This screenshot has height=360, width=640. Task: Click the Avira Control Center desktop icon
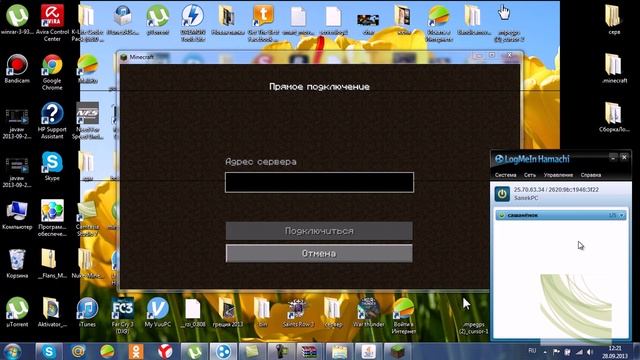[52, 22]
